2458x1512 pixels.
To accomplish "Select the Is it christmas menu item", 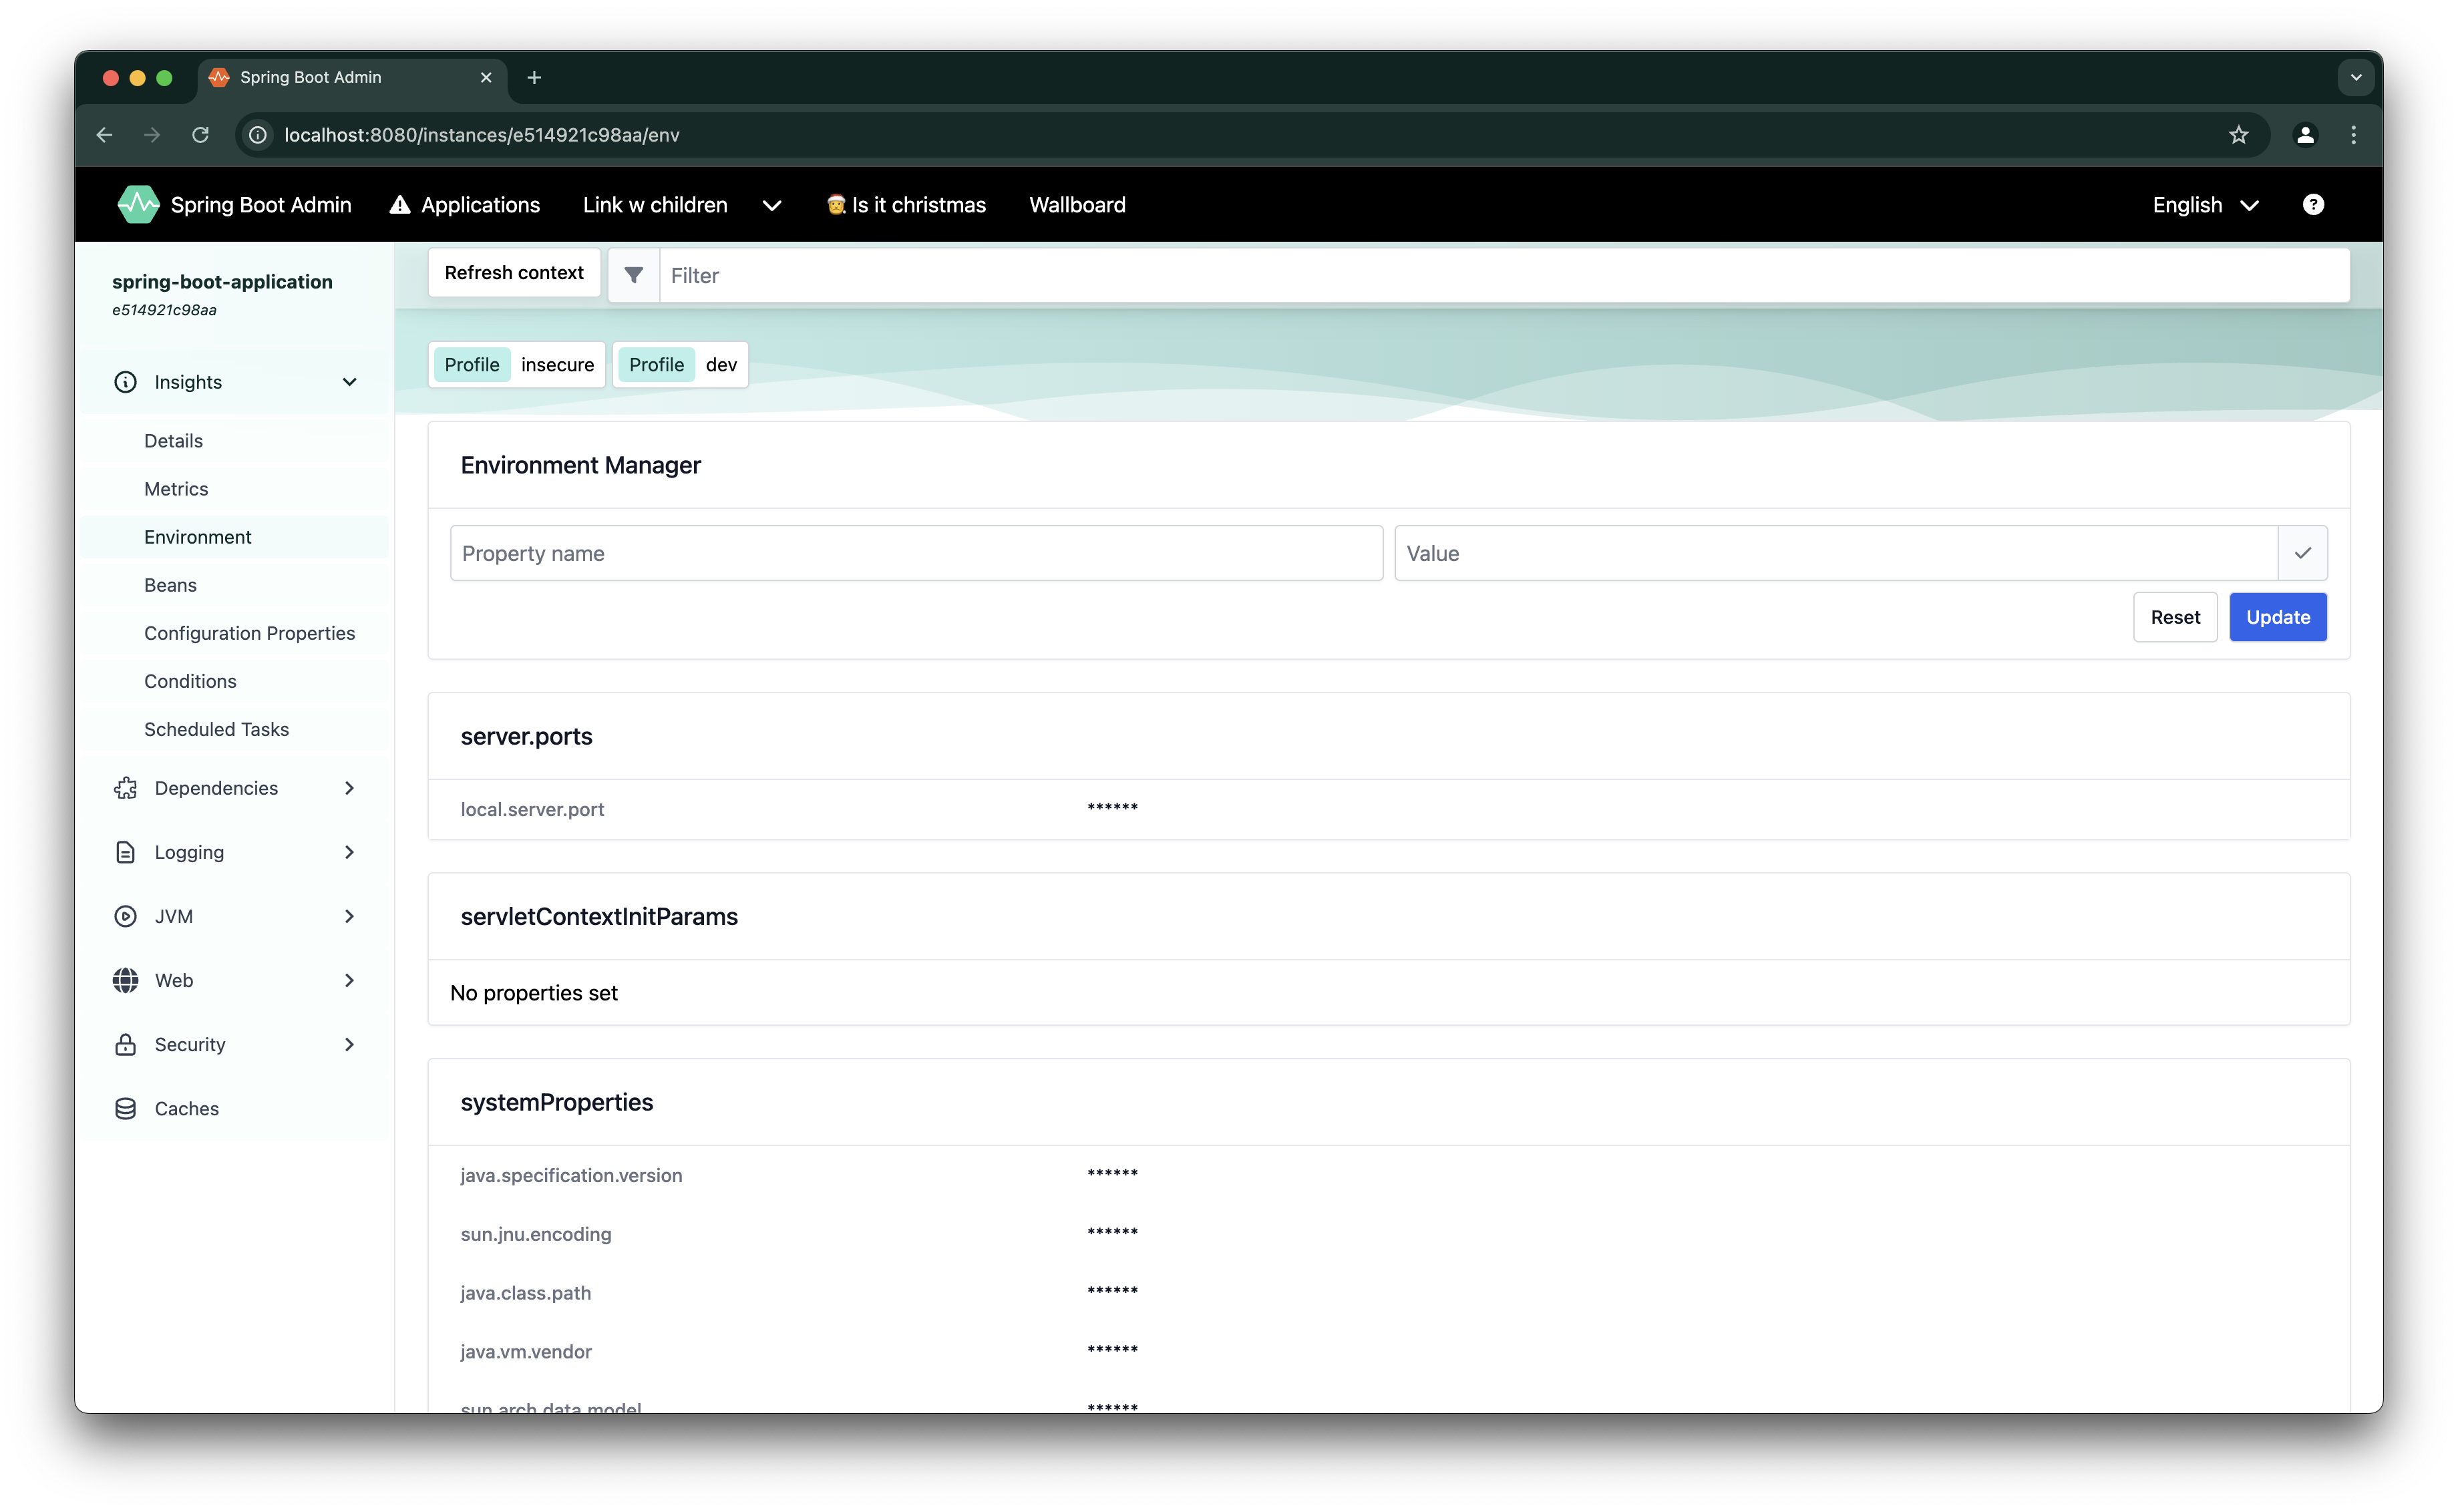I will (x=906, y=204).
